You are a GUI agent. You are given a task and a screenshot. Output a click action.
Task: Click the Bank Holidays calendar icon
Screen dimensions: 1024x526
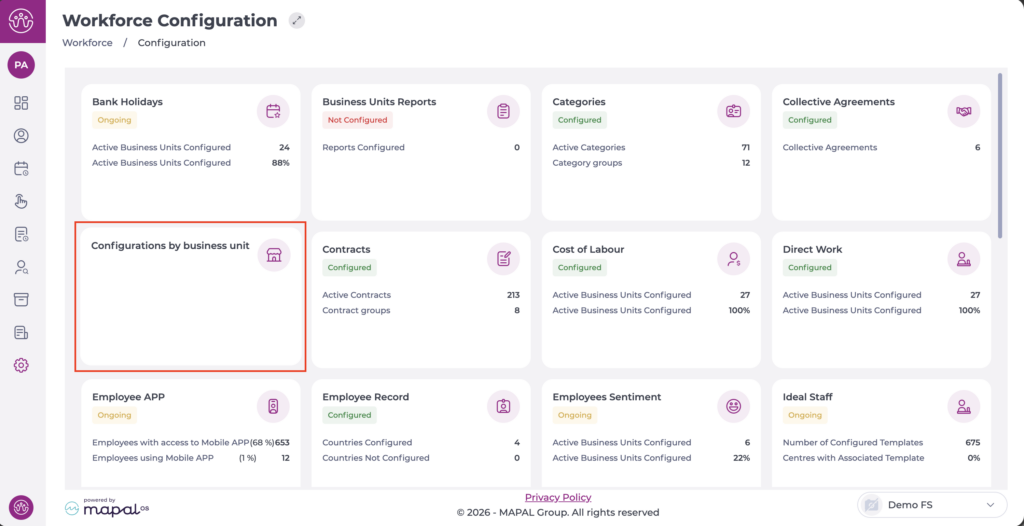click(x=273, y=111)
